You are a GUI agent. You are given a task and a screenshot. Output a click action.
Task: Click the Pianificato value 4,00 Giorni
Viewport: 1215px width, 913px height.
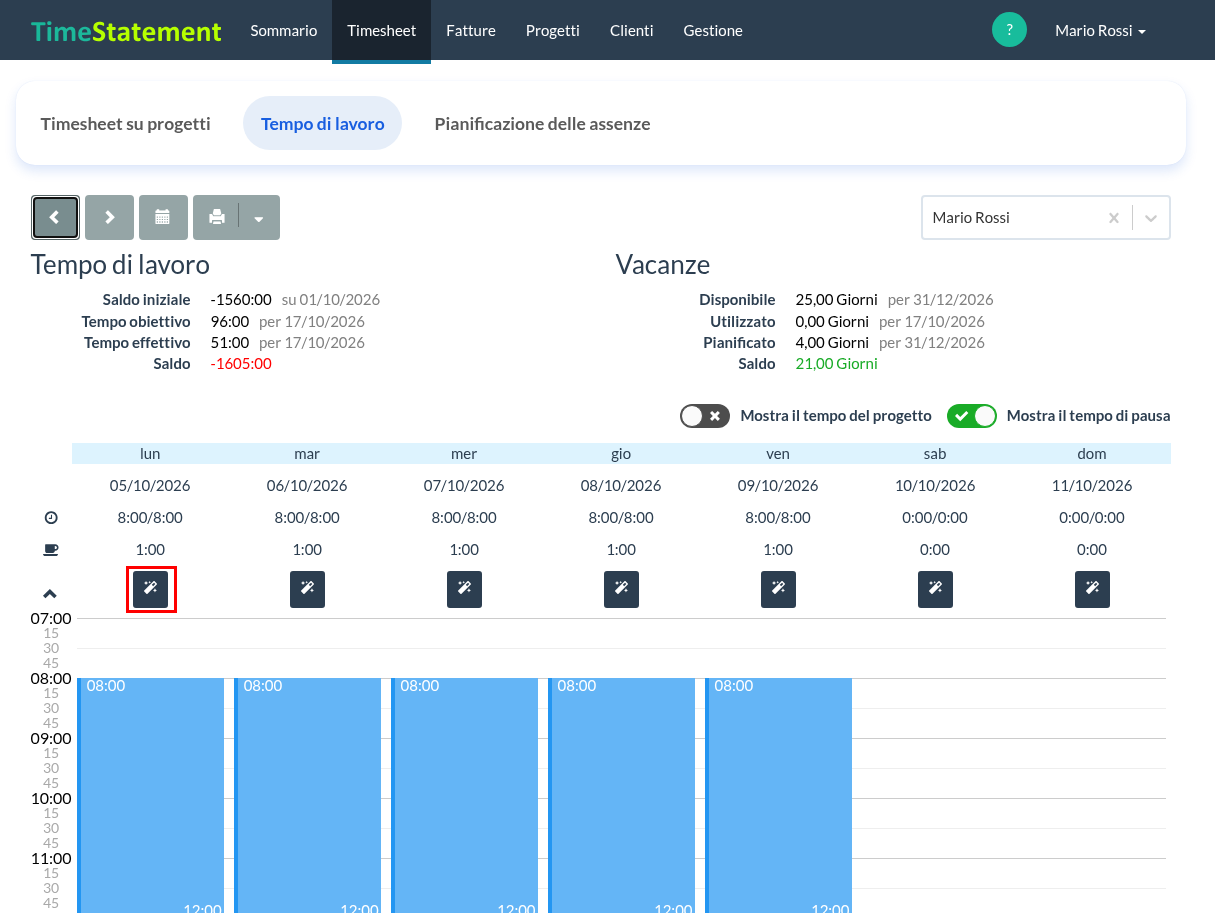pos(833,343)
